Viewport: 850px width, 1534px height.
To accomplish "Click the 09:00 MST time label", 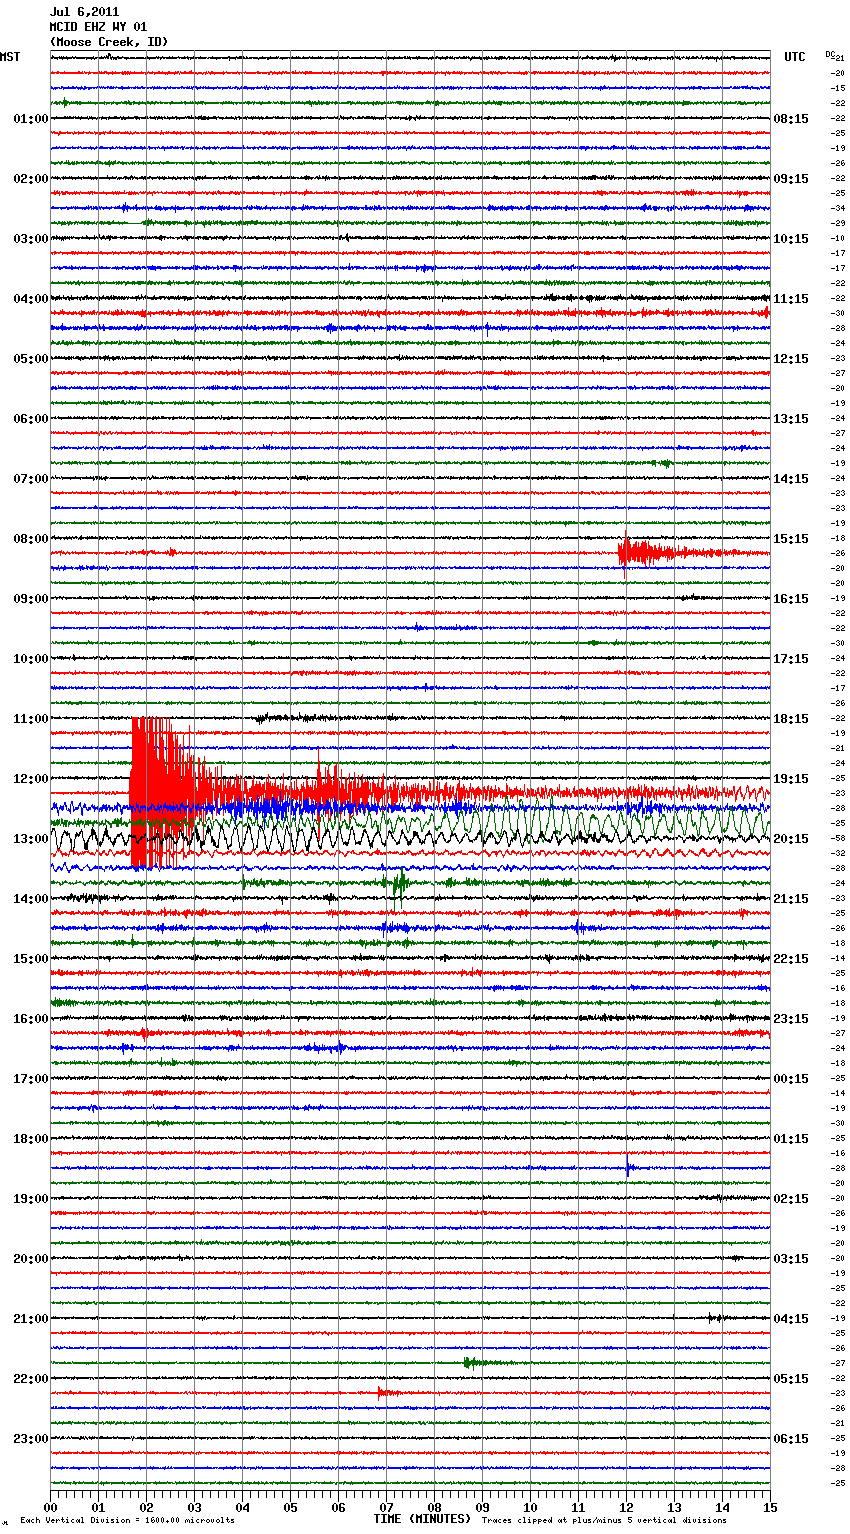I will point(31,599).
